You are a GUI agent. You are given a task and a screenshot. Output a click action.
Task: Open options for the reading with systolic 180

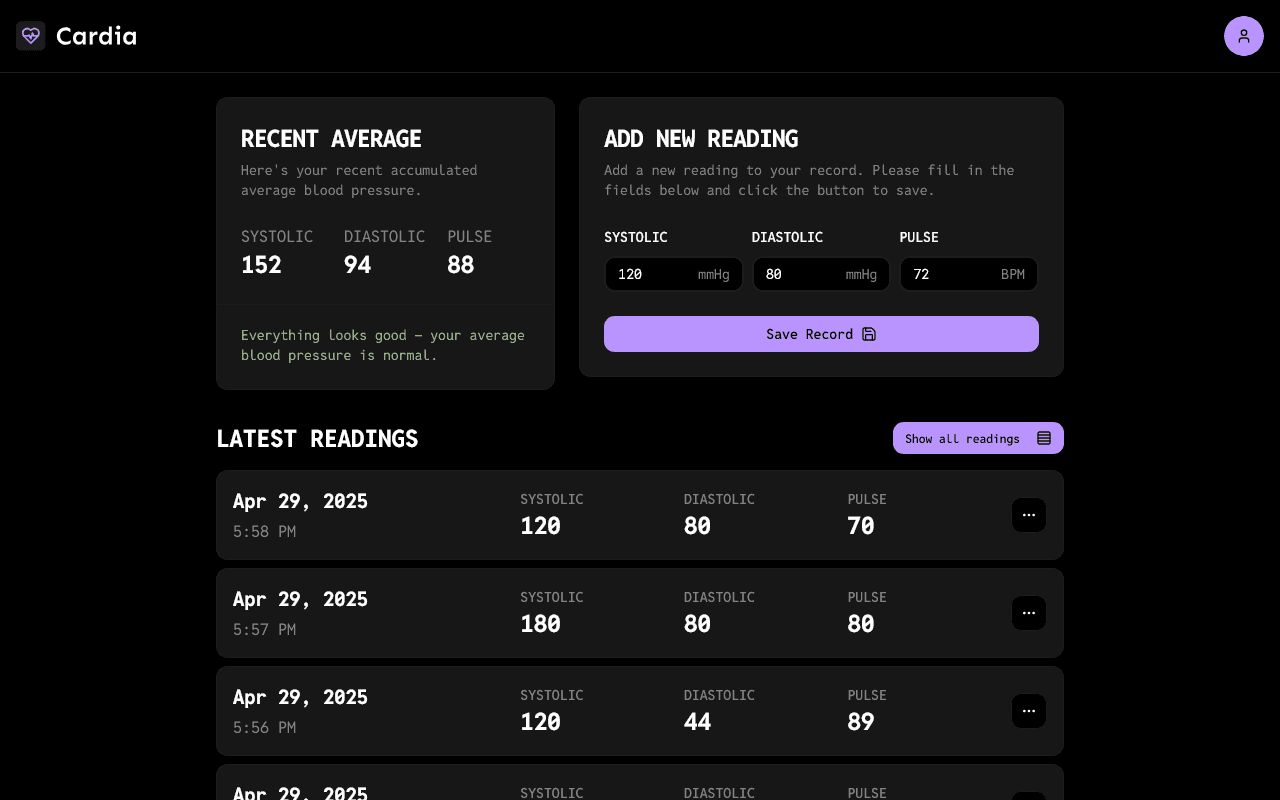[1029, 612]
